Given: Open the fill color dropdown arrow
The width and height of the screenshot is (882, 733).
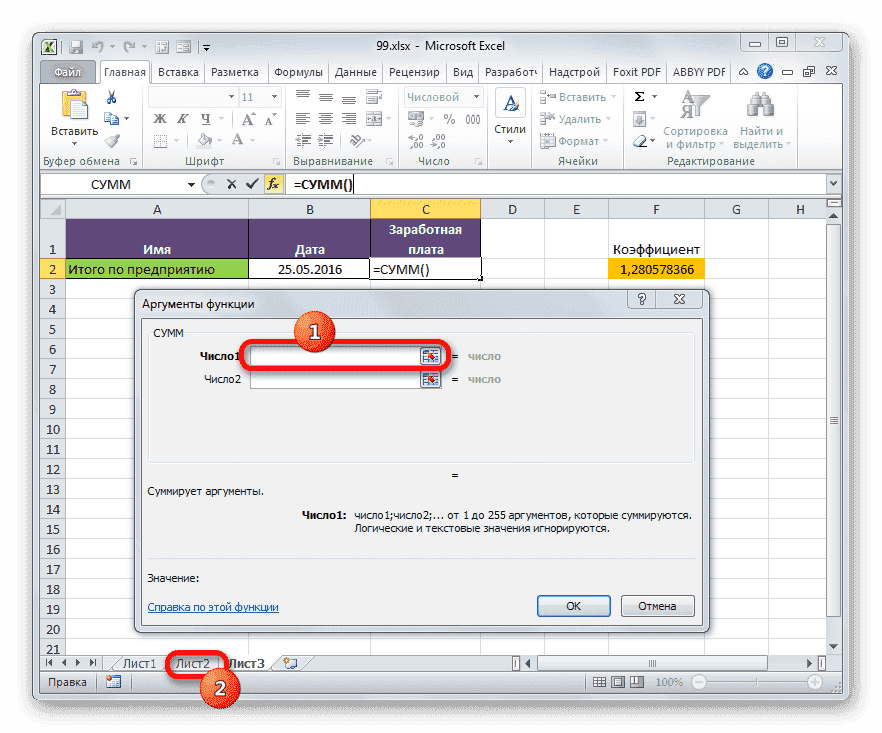Looking at the screenshot, I should (218, 141).
